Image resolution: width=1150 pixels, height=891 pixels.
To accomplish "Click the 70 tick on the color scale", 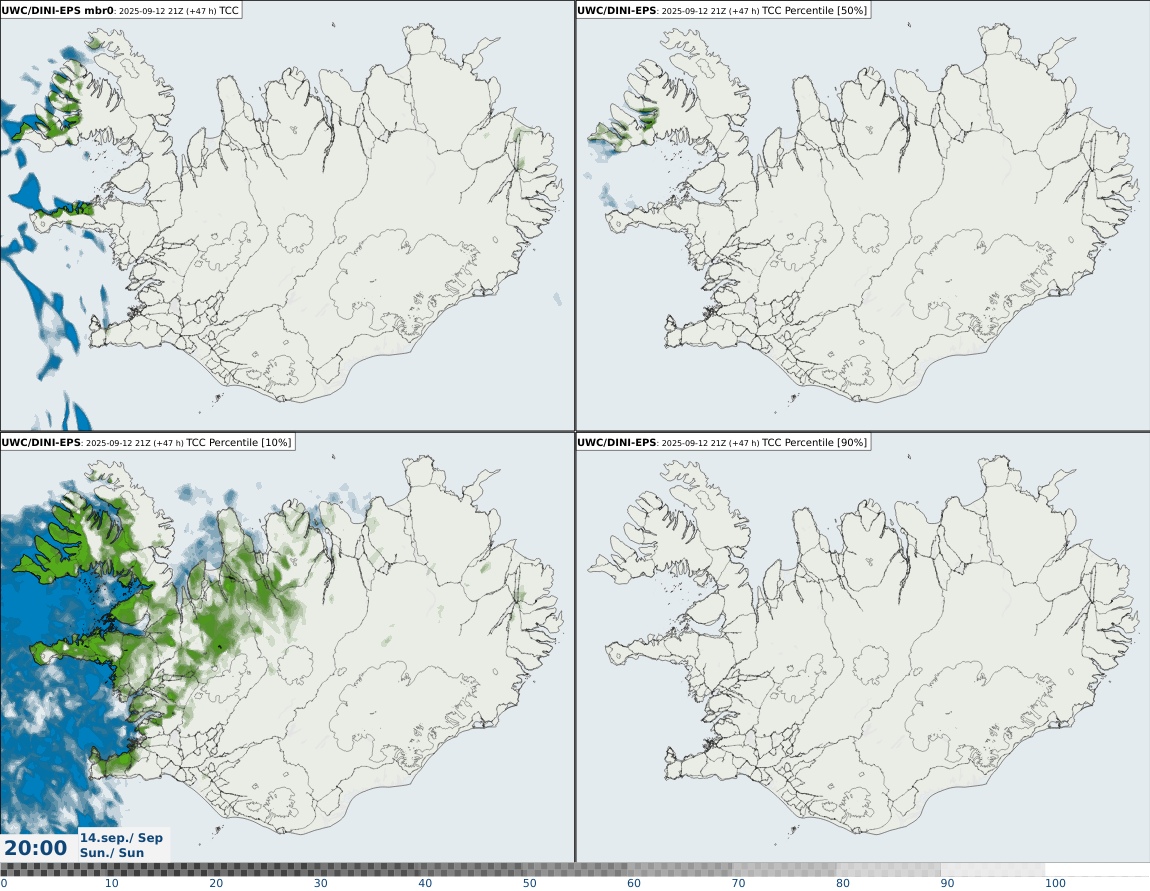I will click(x=739, y=883).
